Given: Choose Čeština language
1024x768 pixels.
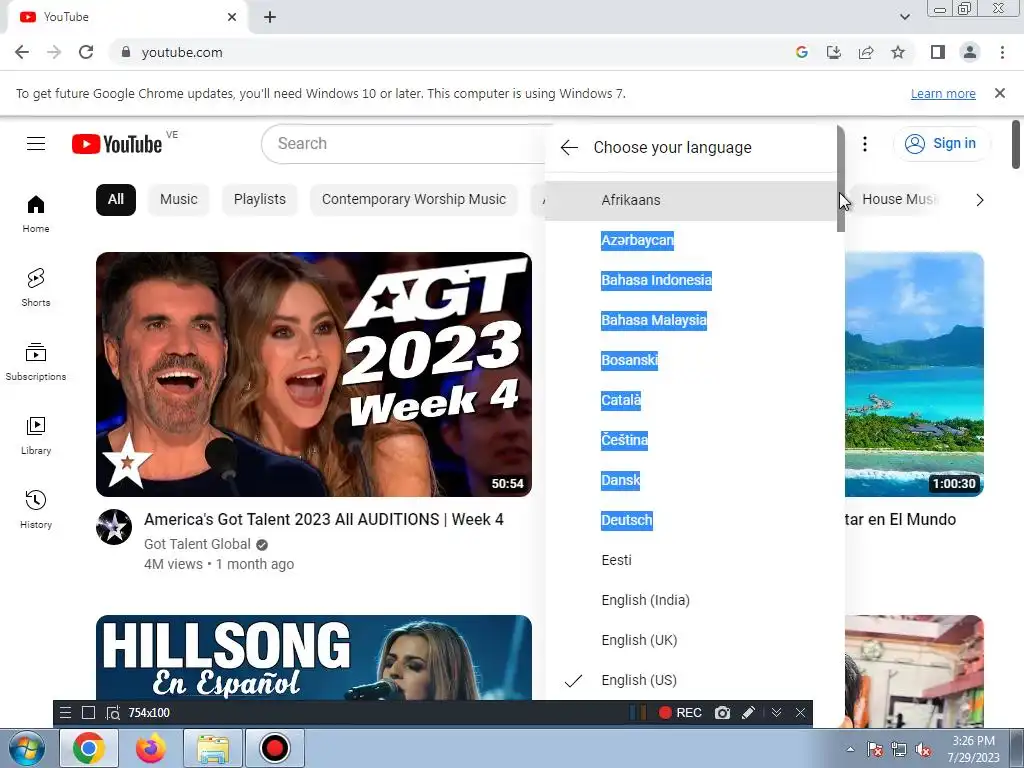Looking at the screenshot, I should click(x=691, y=440).
